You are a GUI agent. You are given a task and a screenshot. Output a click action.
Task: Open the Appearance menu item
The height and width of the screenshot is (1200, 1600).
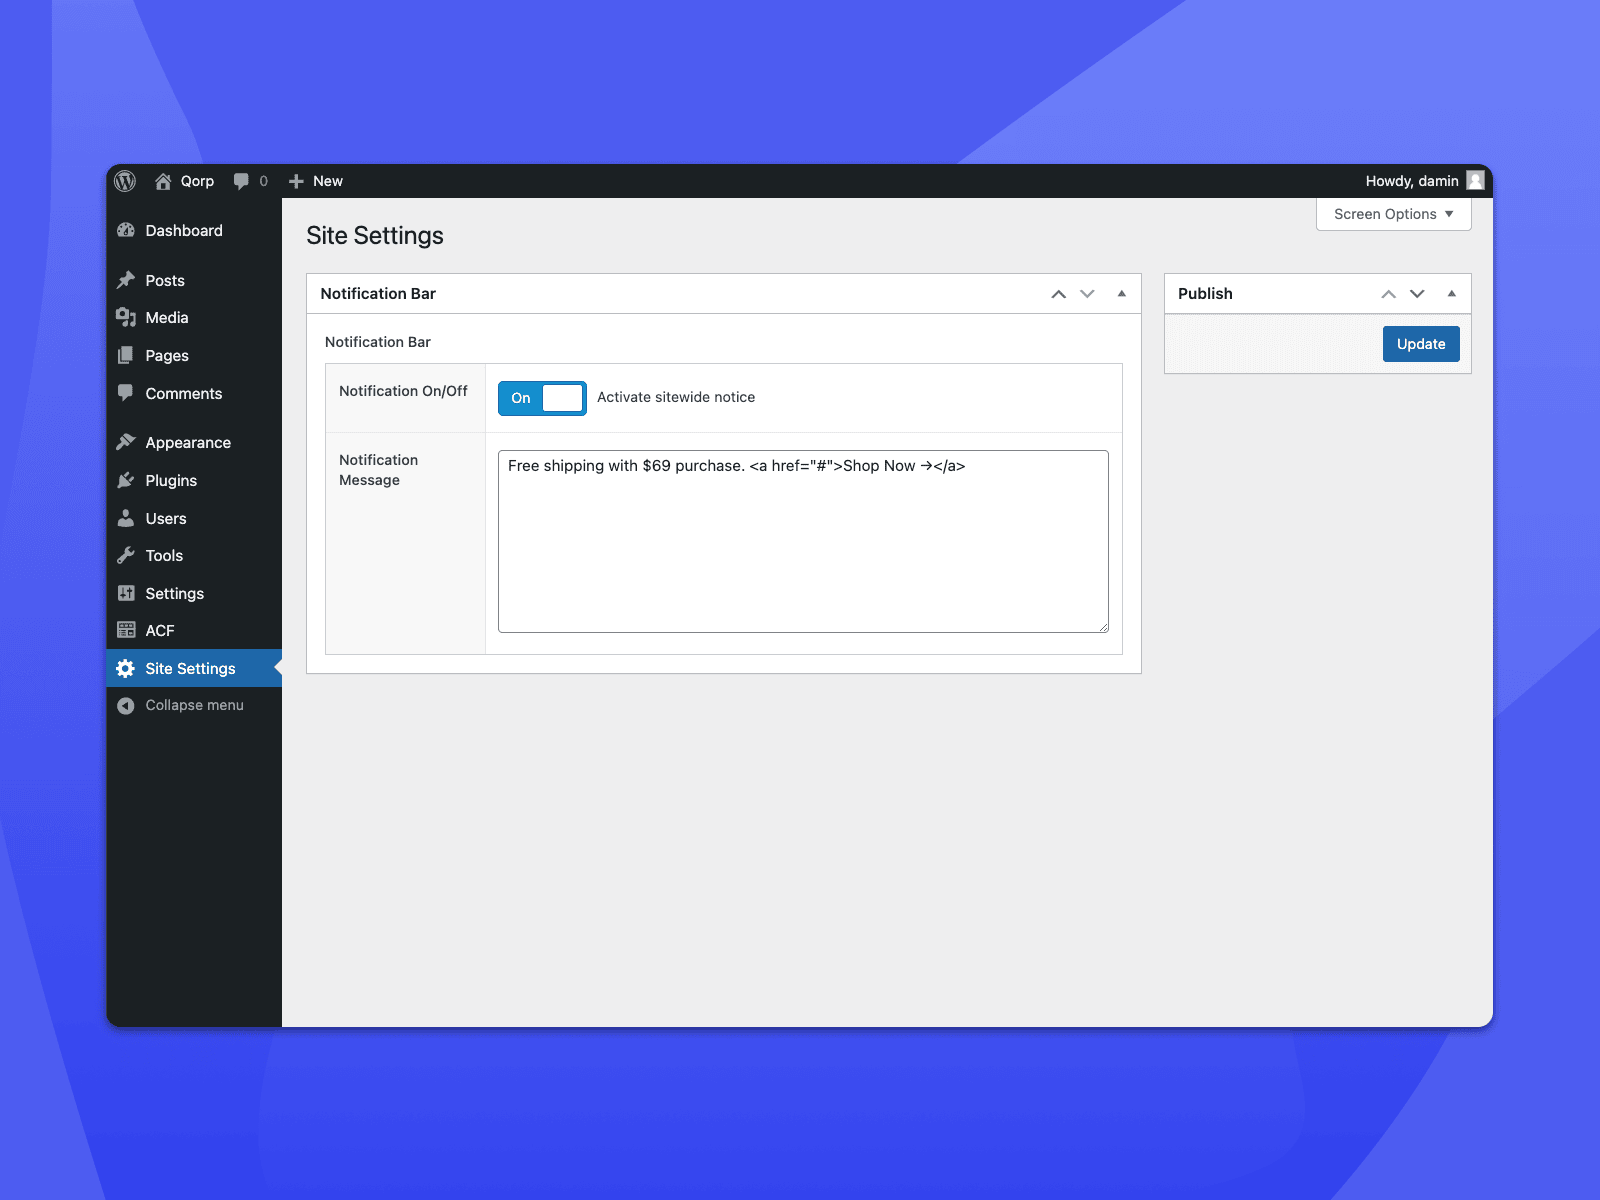(x=188, y=443)
